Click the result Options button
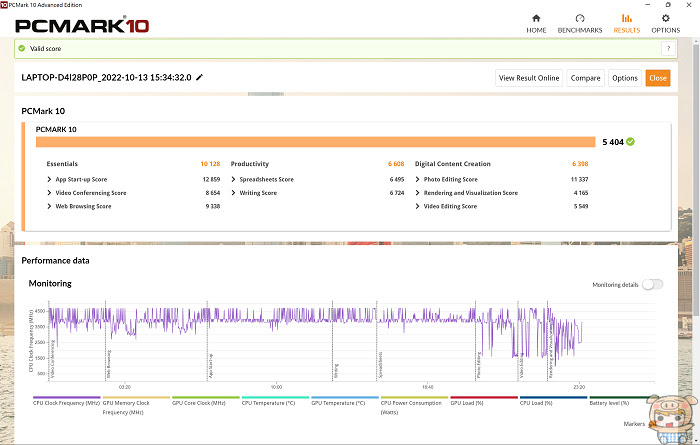Image resolution: width=700 pixels, height=445 pixels. click(x=625, y=78)
